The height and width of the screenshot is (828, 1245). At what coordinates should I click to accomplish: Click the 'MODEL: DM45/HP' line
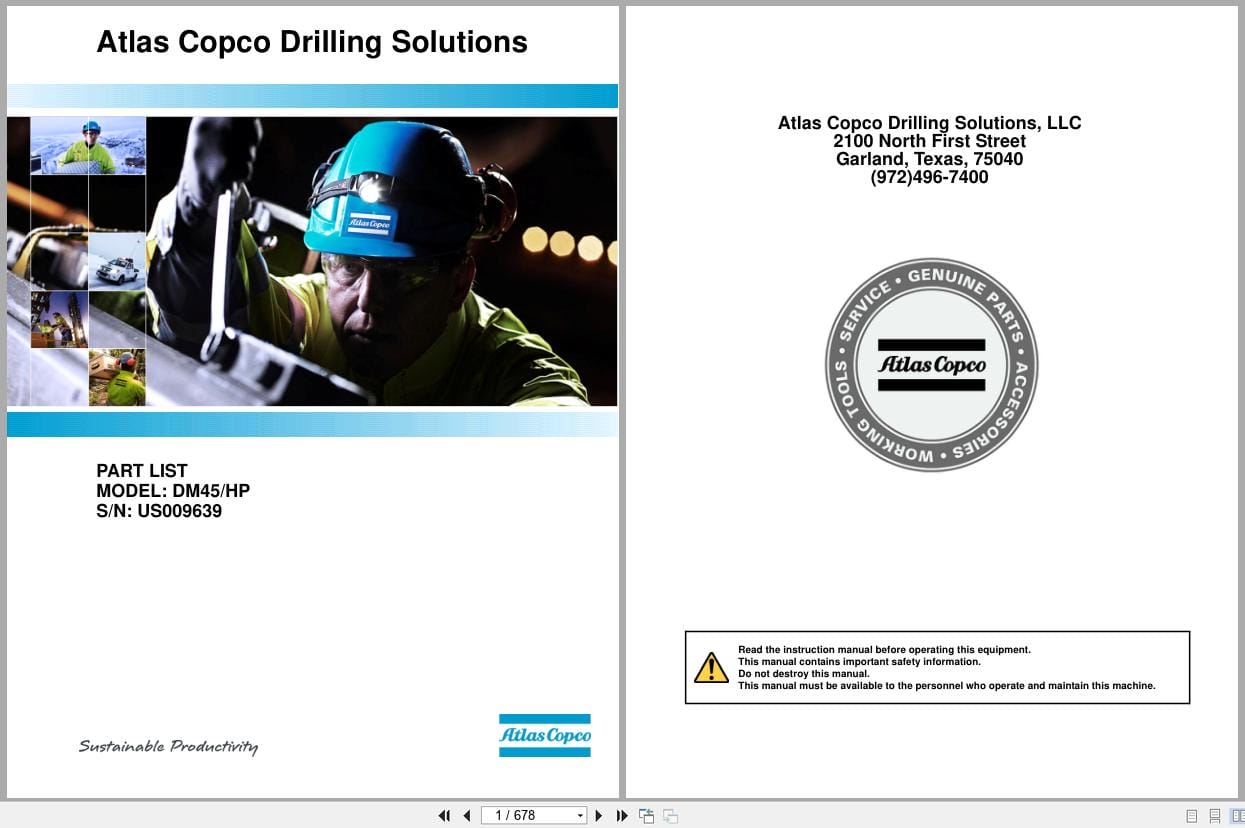pyautogui.click(x=173, y=491)
